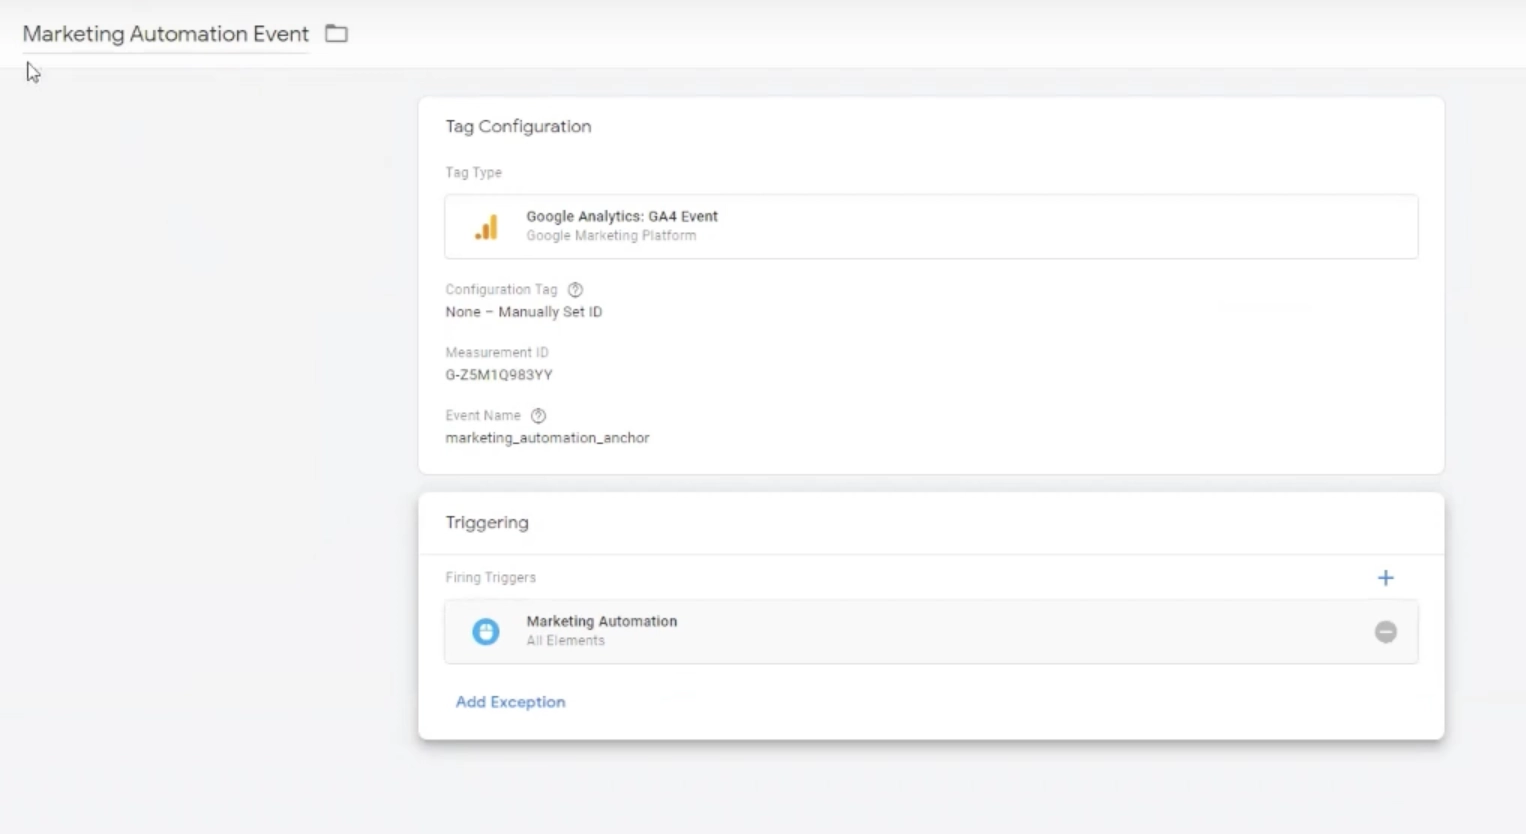Open the Google Analytics GA4 Event tag type
This screenshot has width=1526, height=834.
[931, 227]
